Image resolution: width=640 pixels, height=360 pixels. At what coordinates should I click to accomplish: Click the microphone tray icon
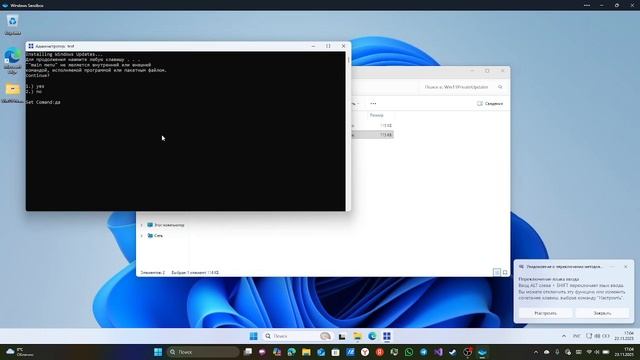557,352
